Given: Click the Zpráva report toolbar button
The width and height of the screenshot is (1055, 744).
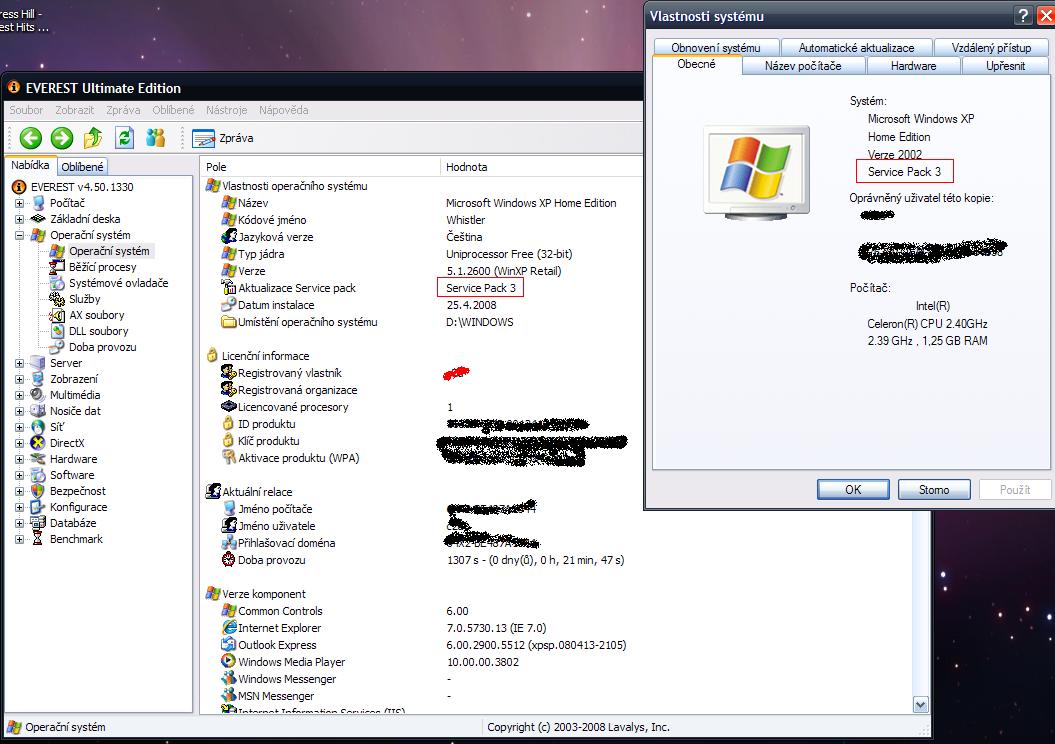Looking at the screenshot, I should click(x=223, y=139).
